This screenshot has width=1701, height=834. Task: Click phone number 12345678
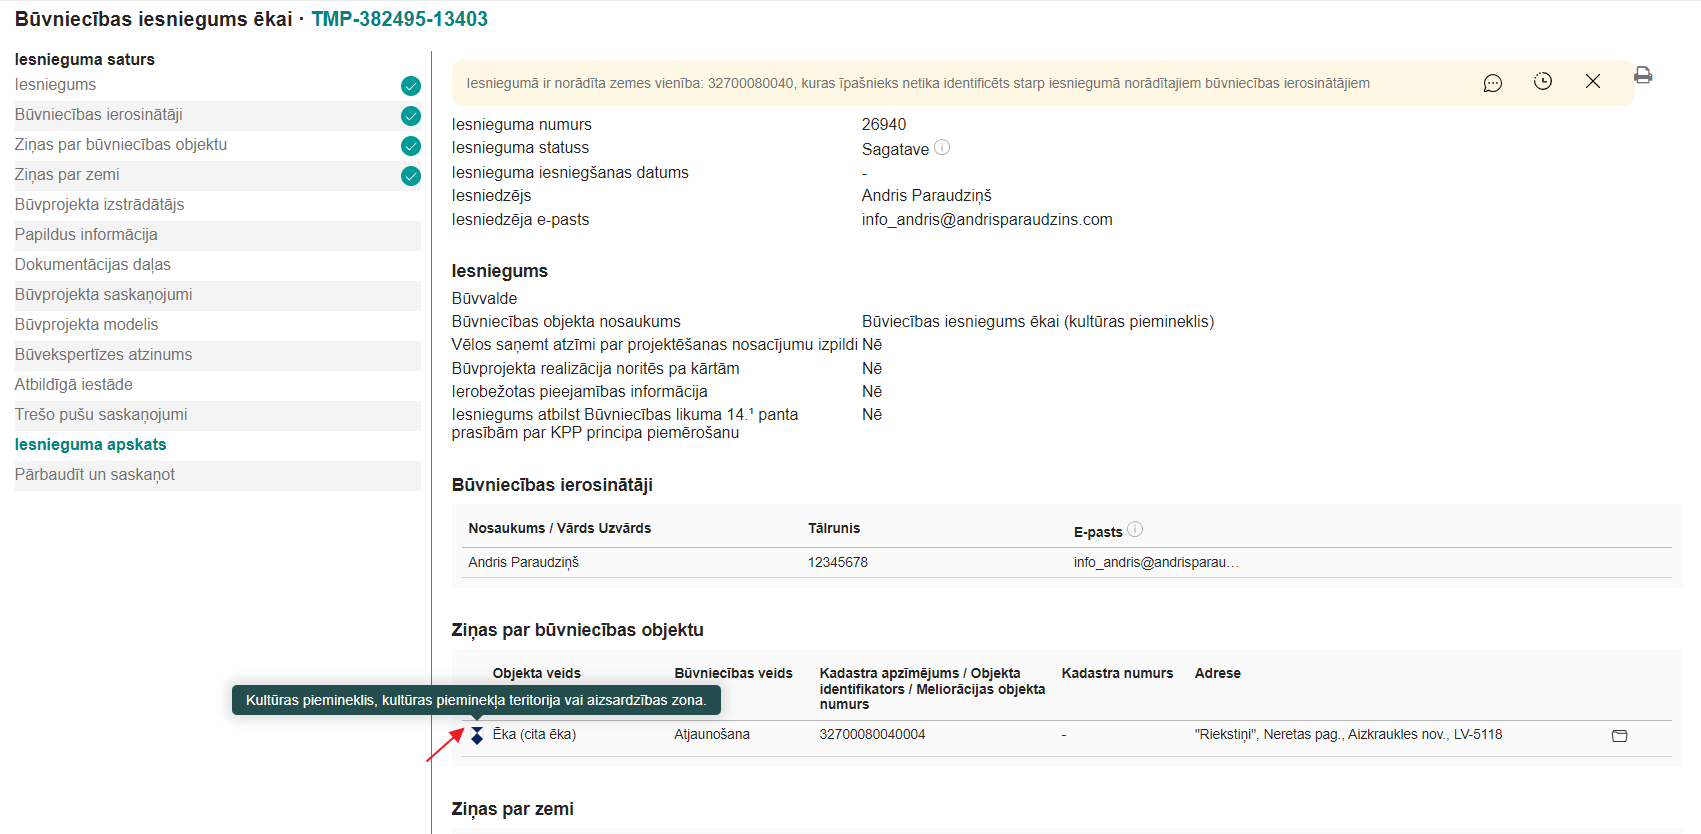coord(838,562)
